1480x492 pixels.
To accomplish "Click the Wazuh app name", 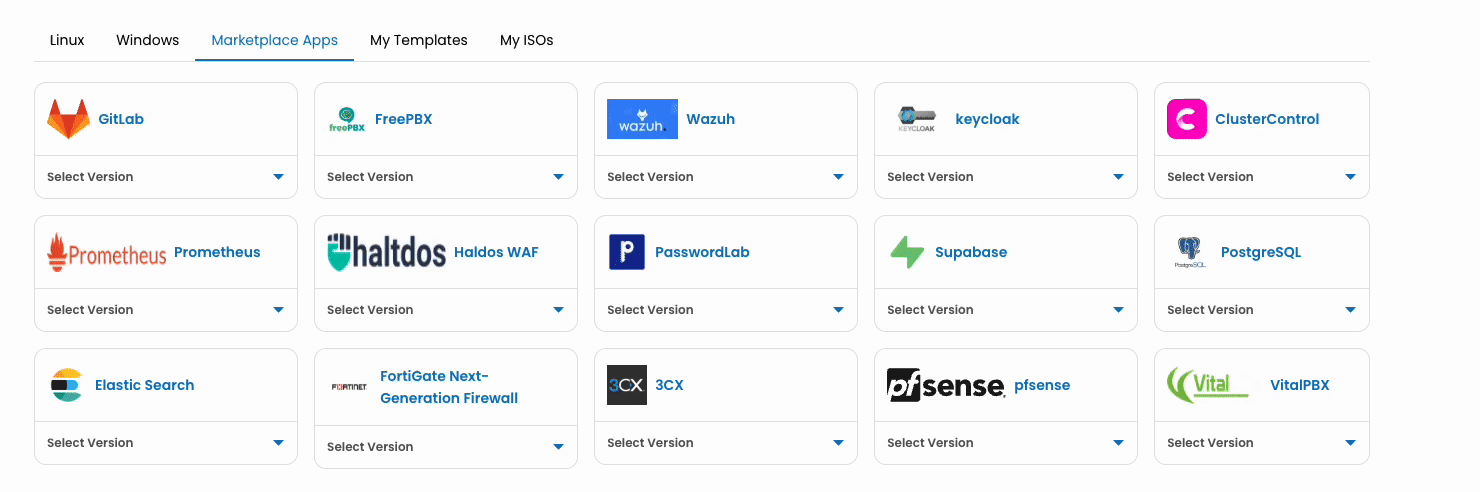I will click(711, 119).
